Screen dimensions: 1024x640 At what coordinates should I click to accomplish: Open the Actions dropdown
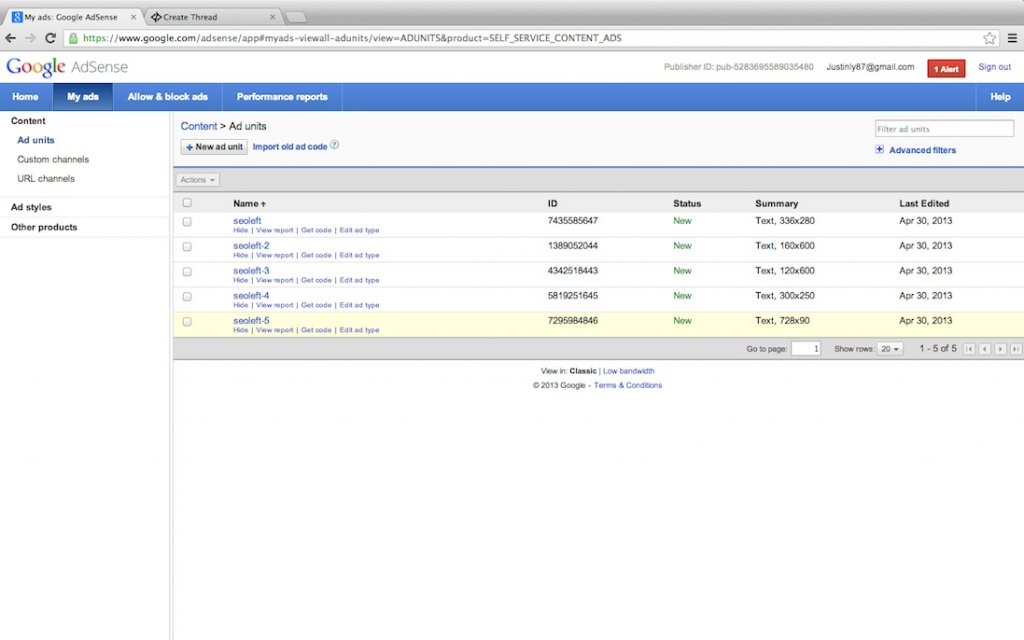tap(198, 180)
